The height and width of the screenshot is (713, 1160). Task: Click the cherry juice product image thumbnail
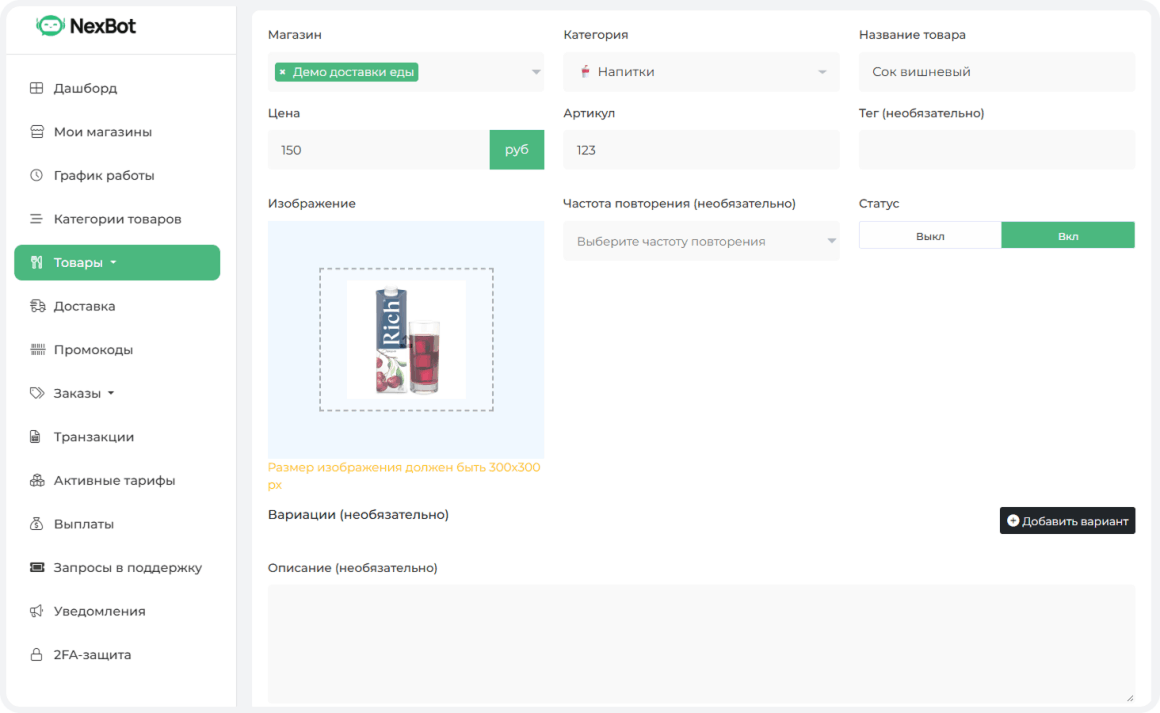(406, 340)
